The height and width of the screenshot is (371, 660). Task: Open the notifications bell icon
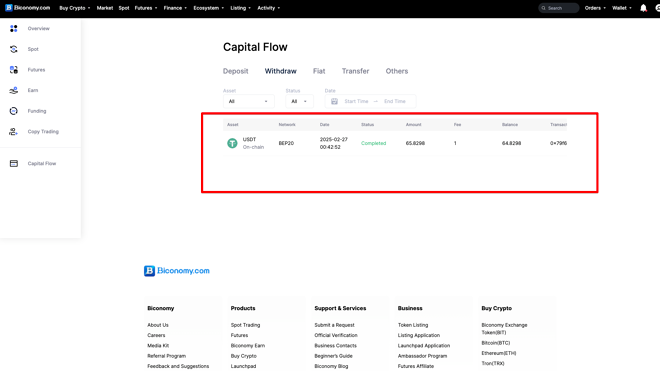coord(643,8)
